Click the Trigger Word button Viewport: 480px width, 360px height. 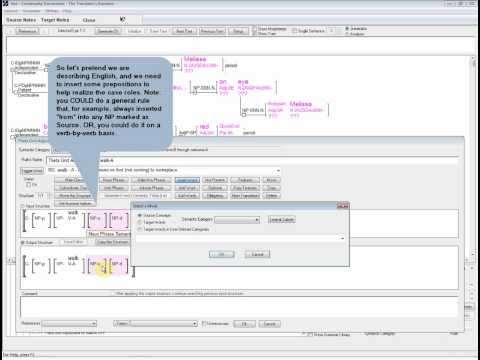click(32, 171)
